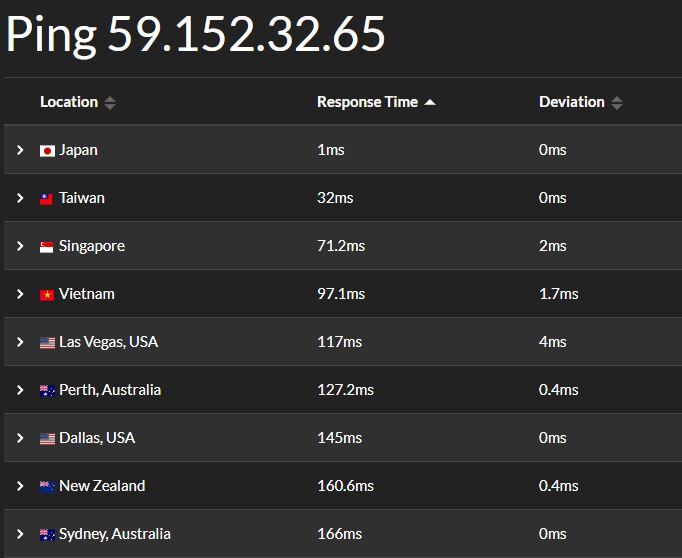Click the Taiwan flag icon
The image size is (682, 558).
pyautogui.click(x=47, y=198)
